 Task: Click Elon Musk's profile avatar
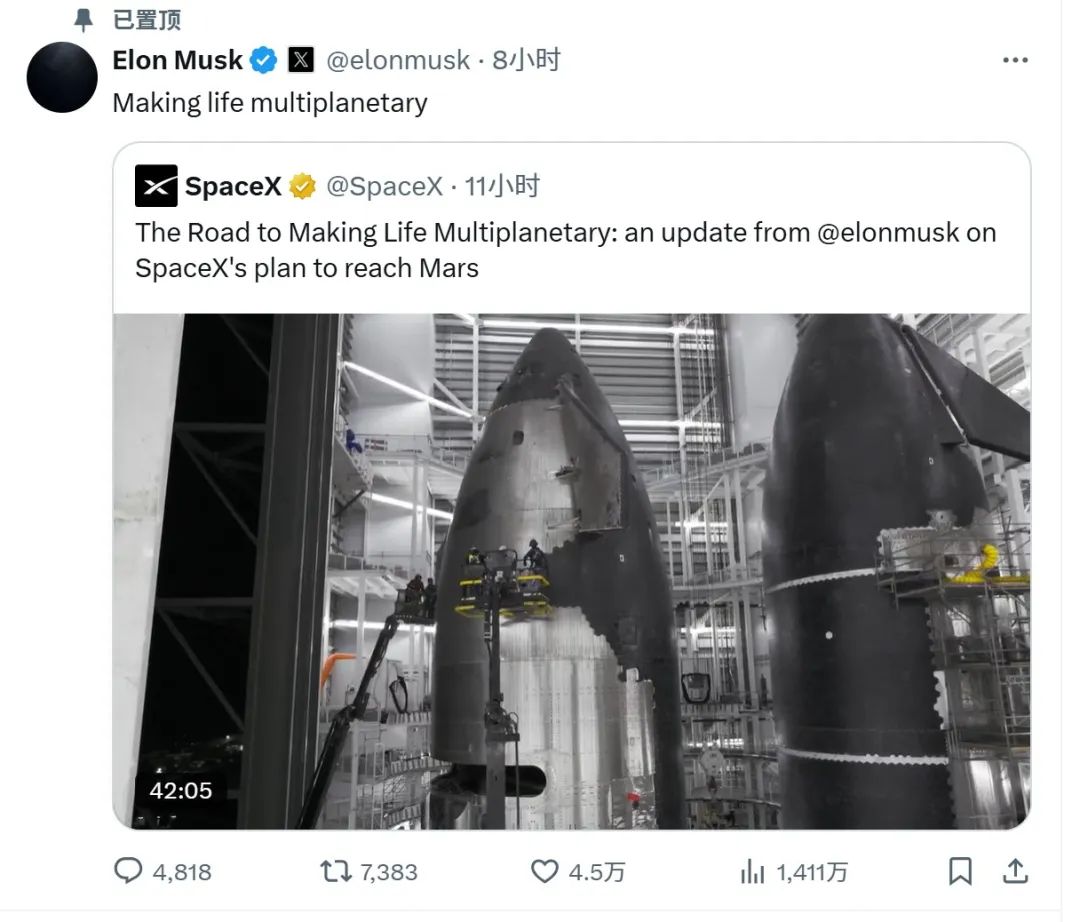(62, 77)
